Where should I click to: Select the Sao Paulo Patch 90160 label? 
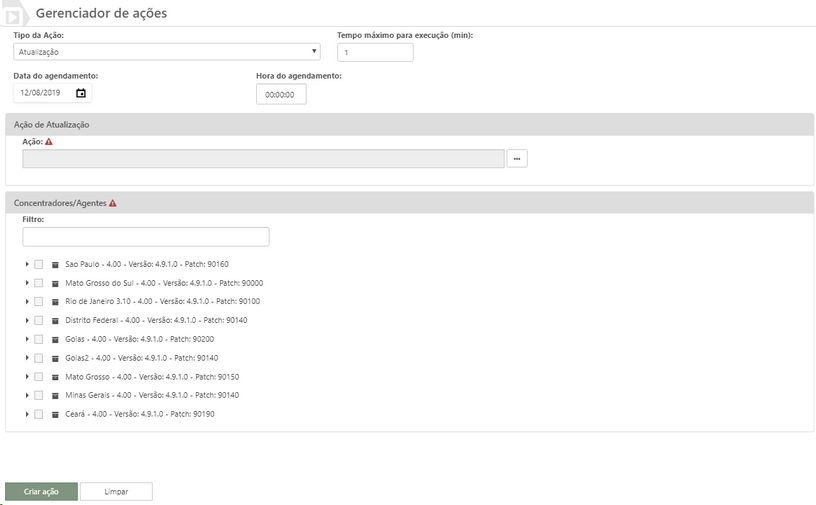click(147, 264)
